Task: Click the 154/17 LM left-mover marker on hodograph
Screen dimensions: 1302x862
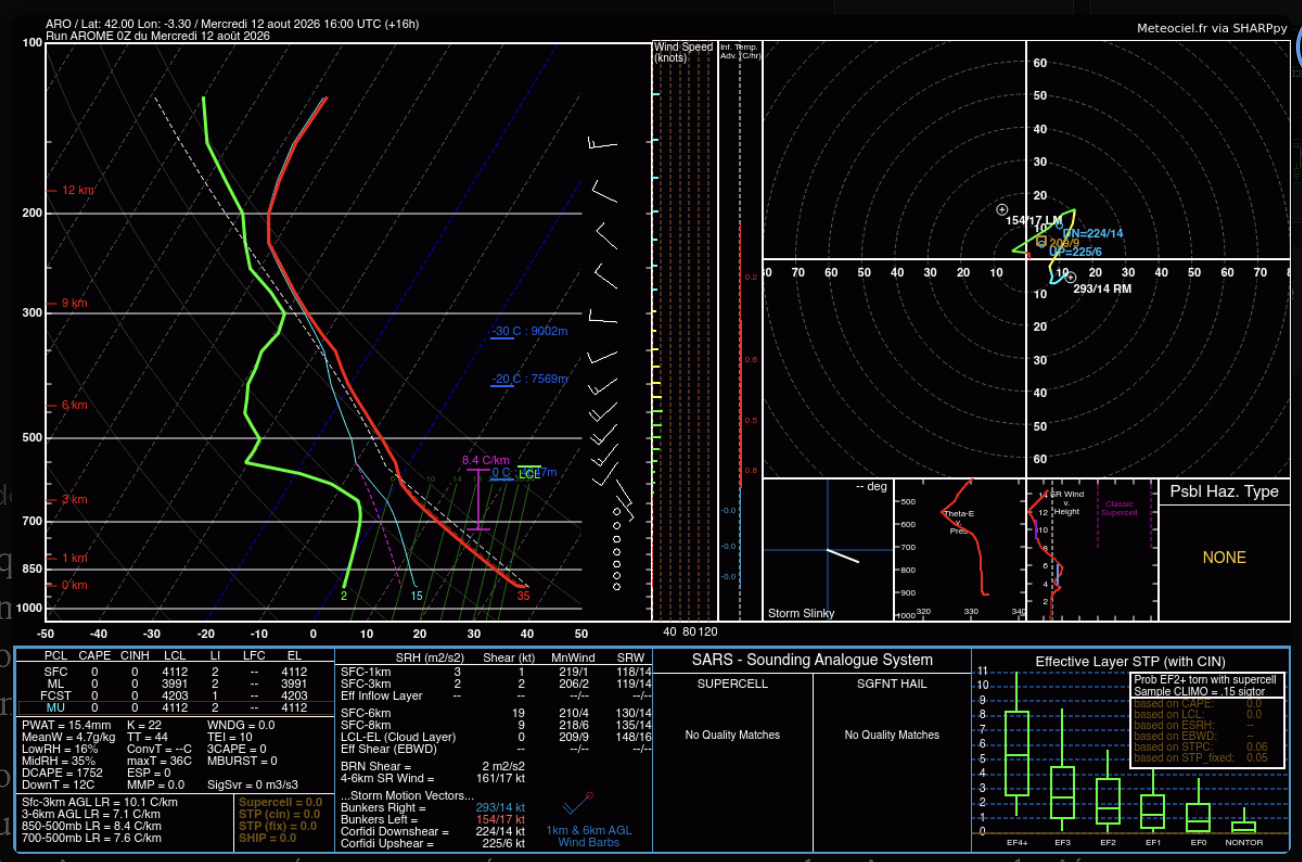Action: (x=1002, y=210)
